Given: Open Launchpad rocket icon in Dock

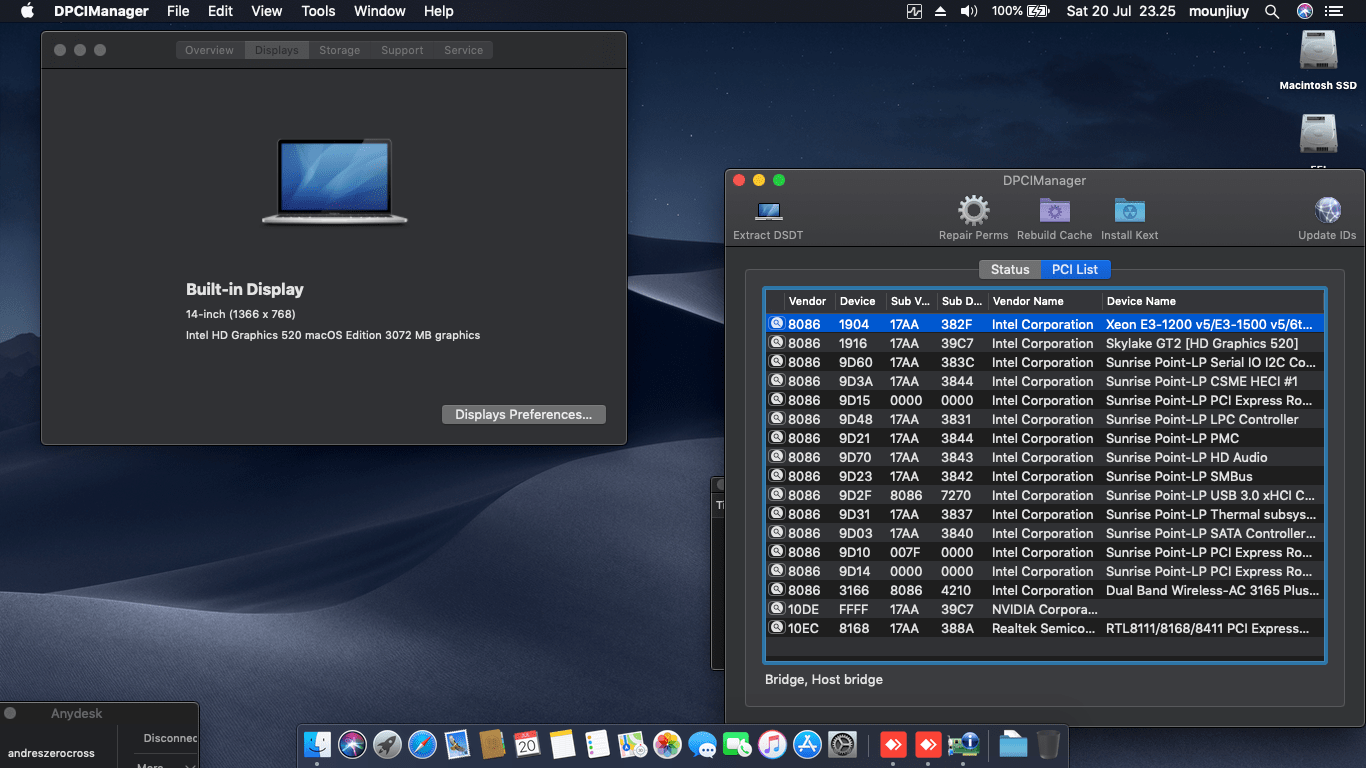Looking at the screenshot, I should tap(387, 744).
